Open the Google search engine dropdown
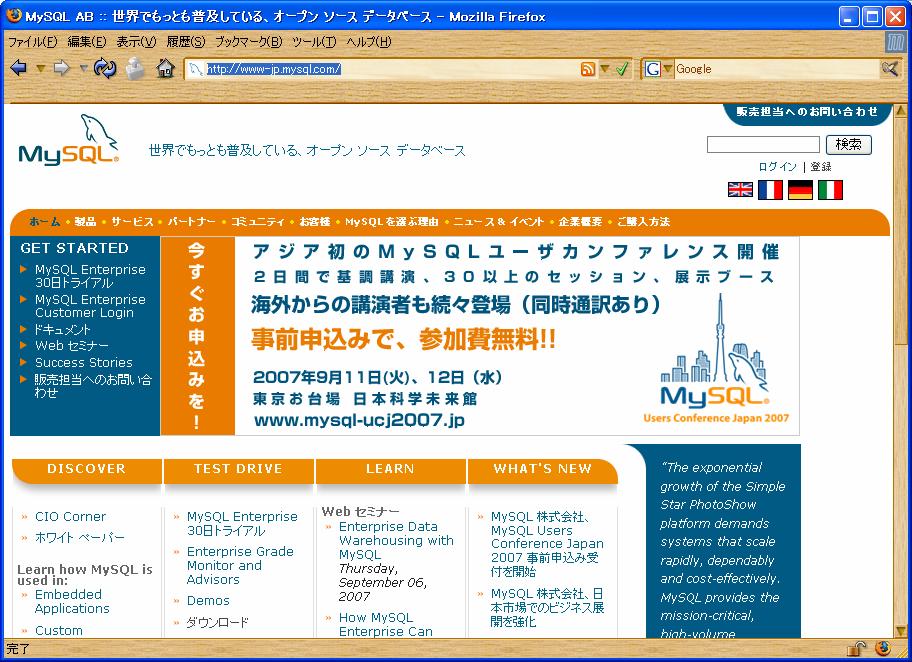 tap(667, 69)
